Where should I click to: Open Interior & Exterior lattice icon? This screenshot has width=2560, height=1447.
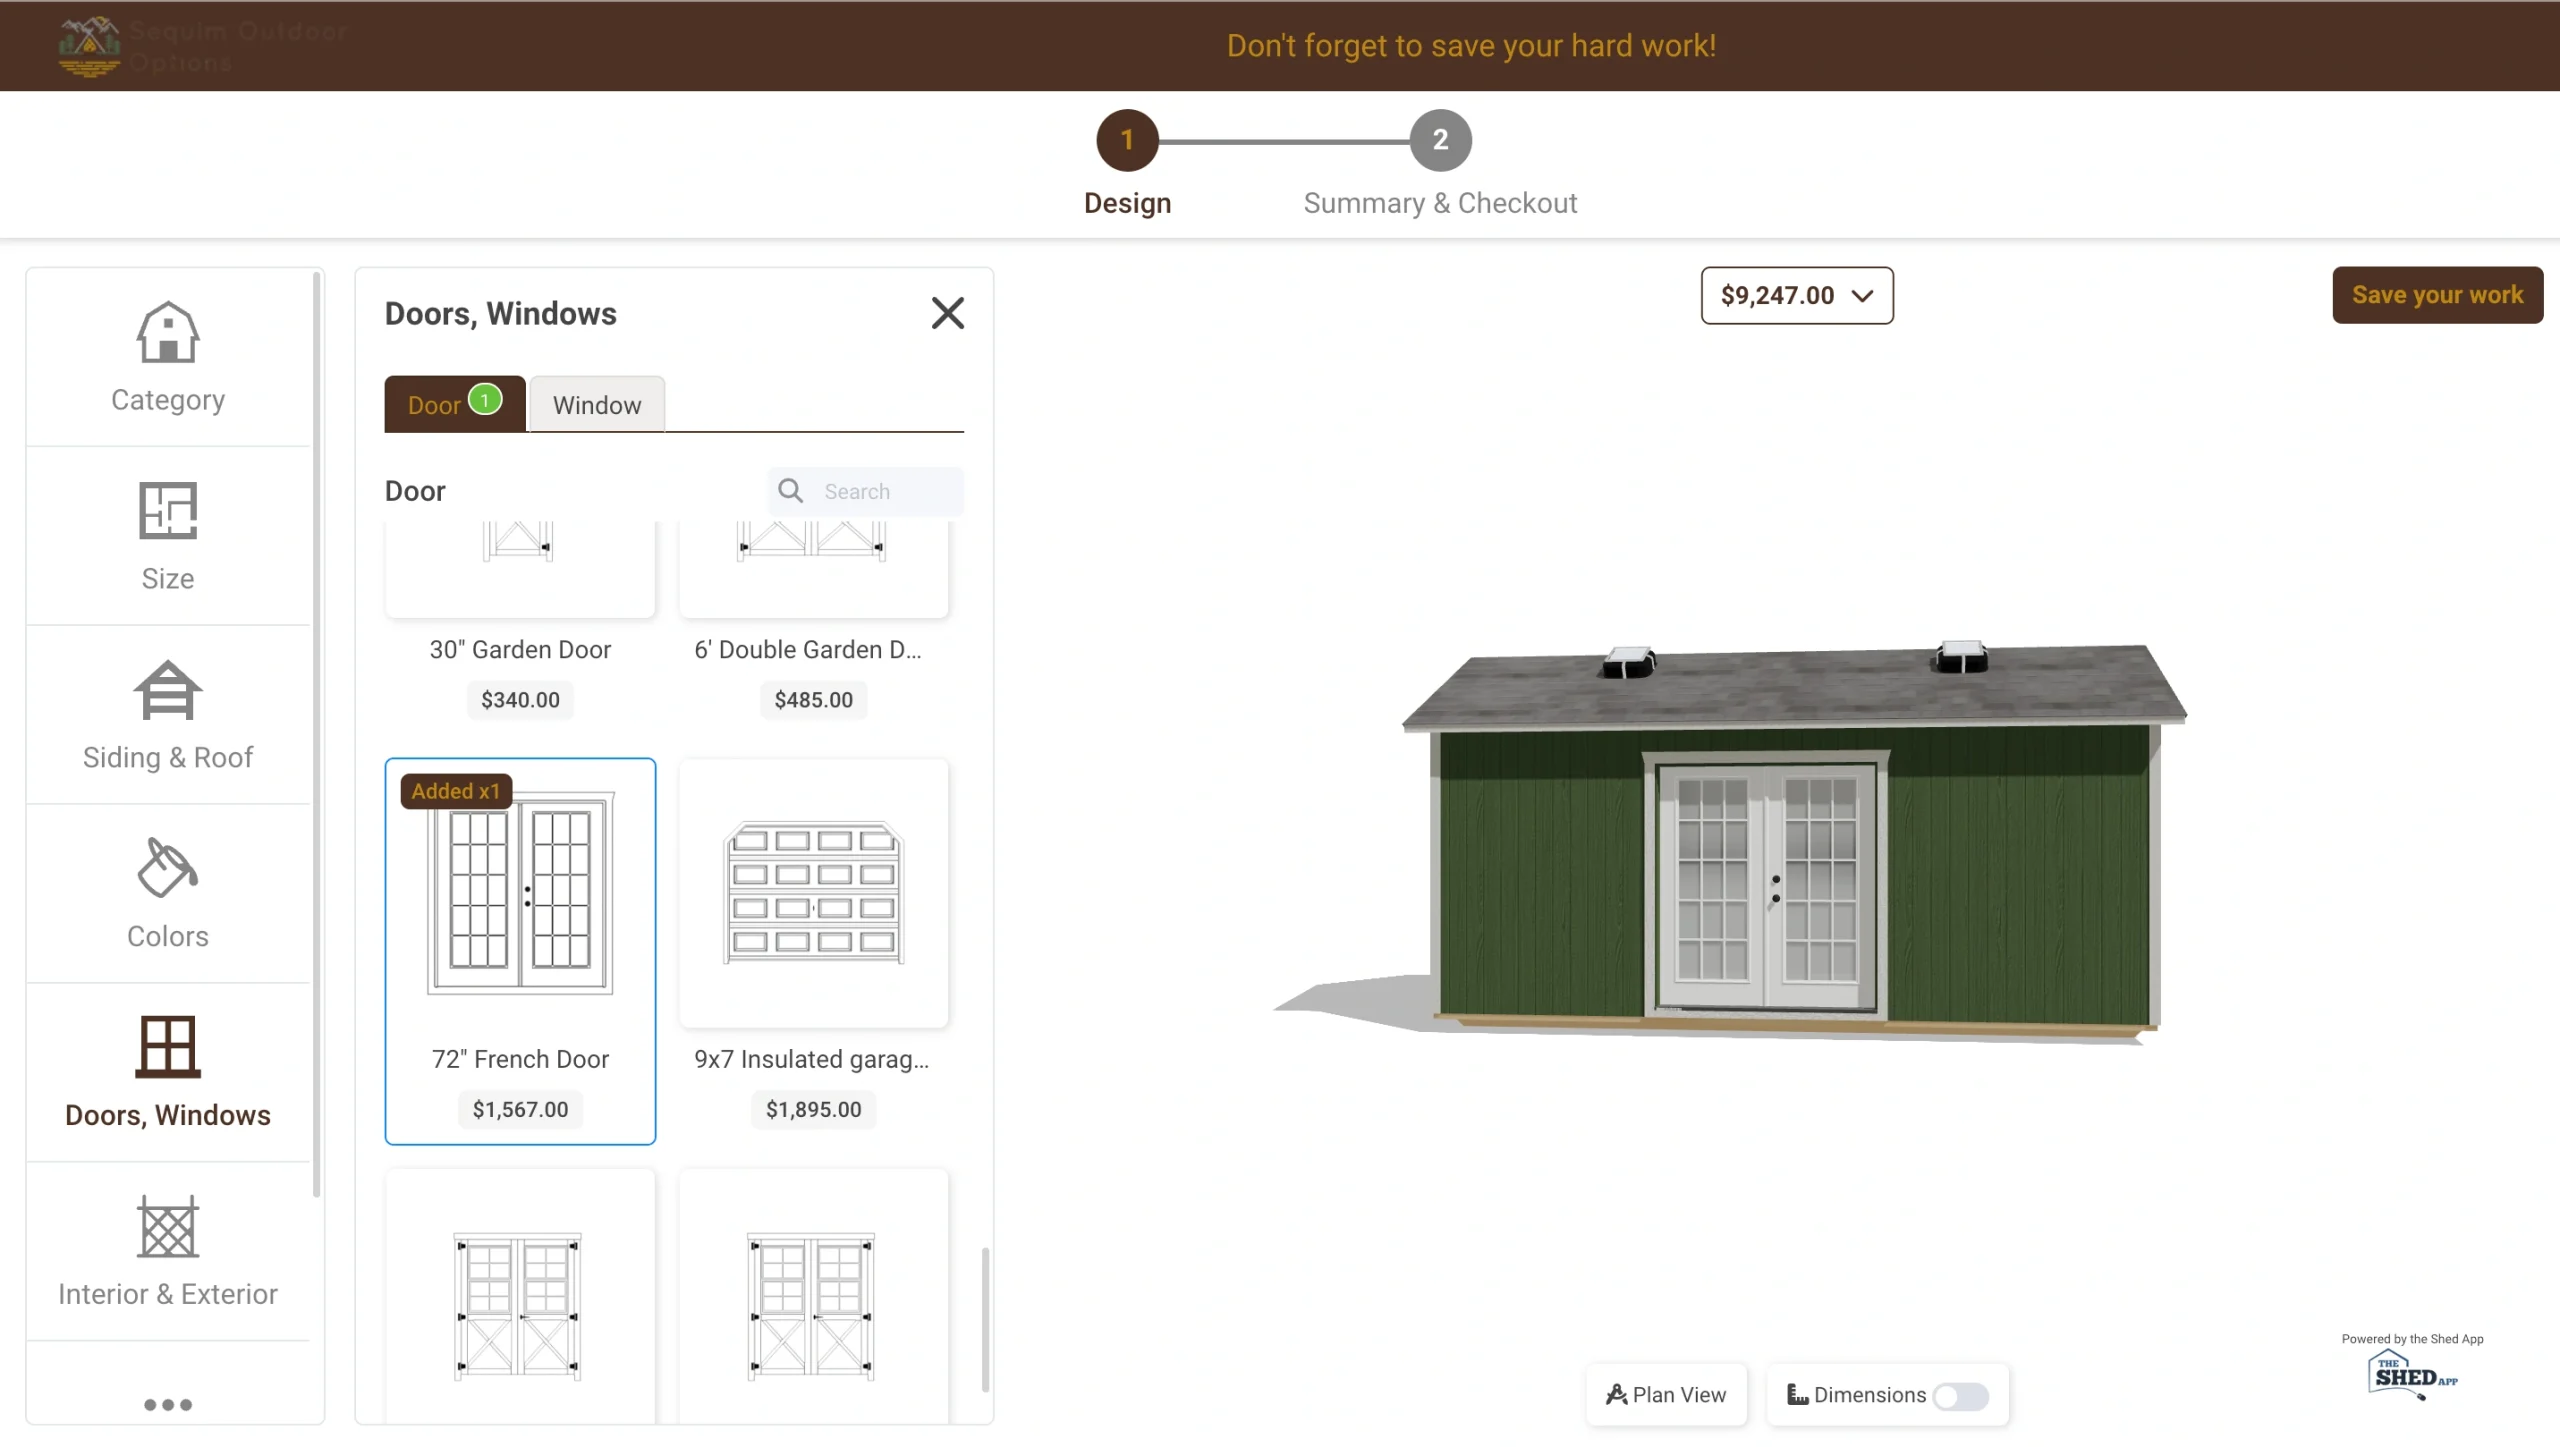[167, 1226]
